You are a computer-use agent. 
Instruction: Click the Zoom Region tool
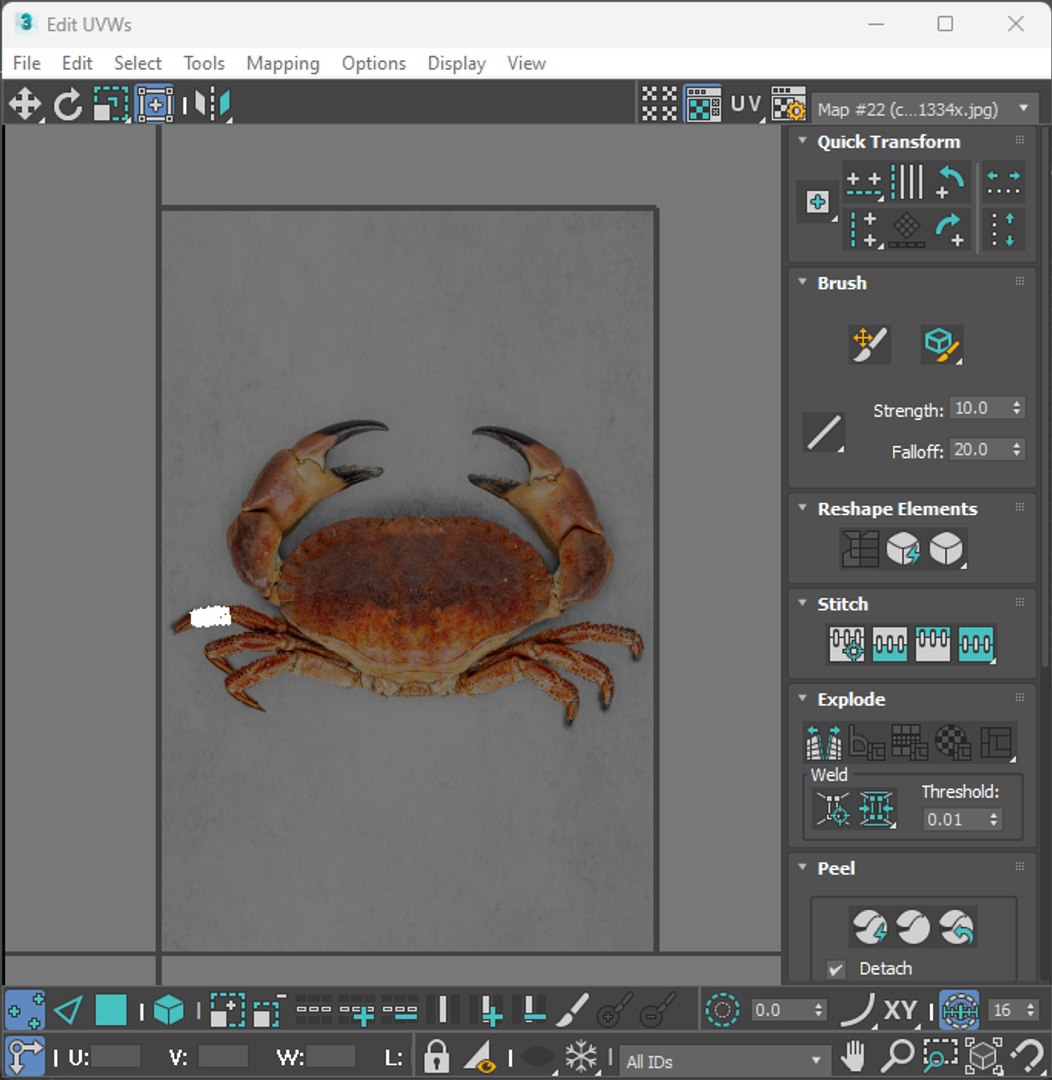(940, 1056)
